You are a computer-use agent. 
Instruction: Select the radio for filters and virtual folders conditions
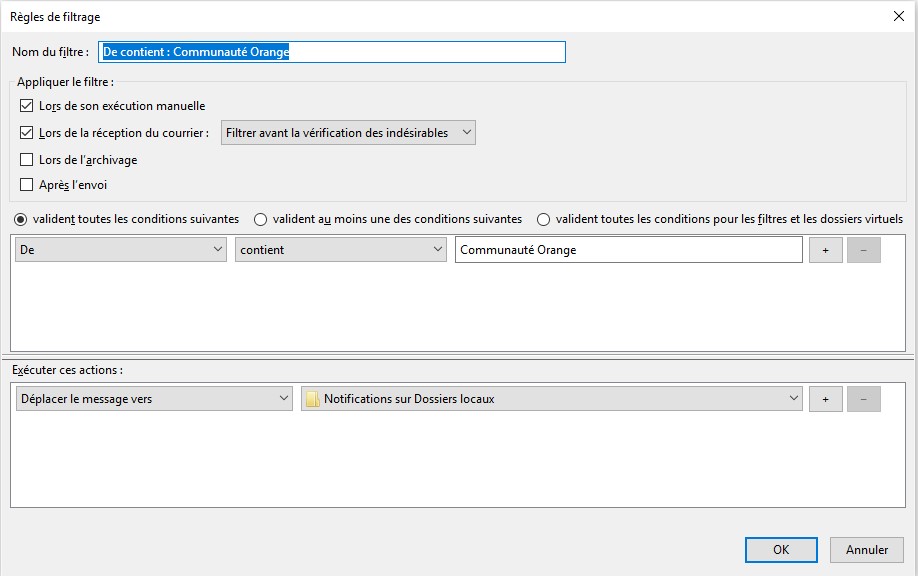click(544, 219)
